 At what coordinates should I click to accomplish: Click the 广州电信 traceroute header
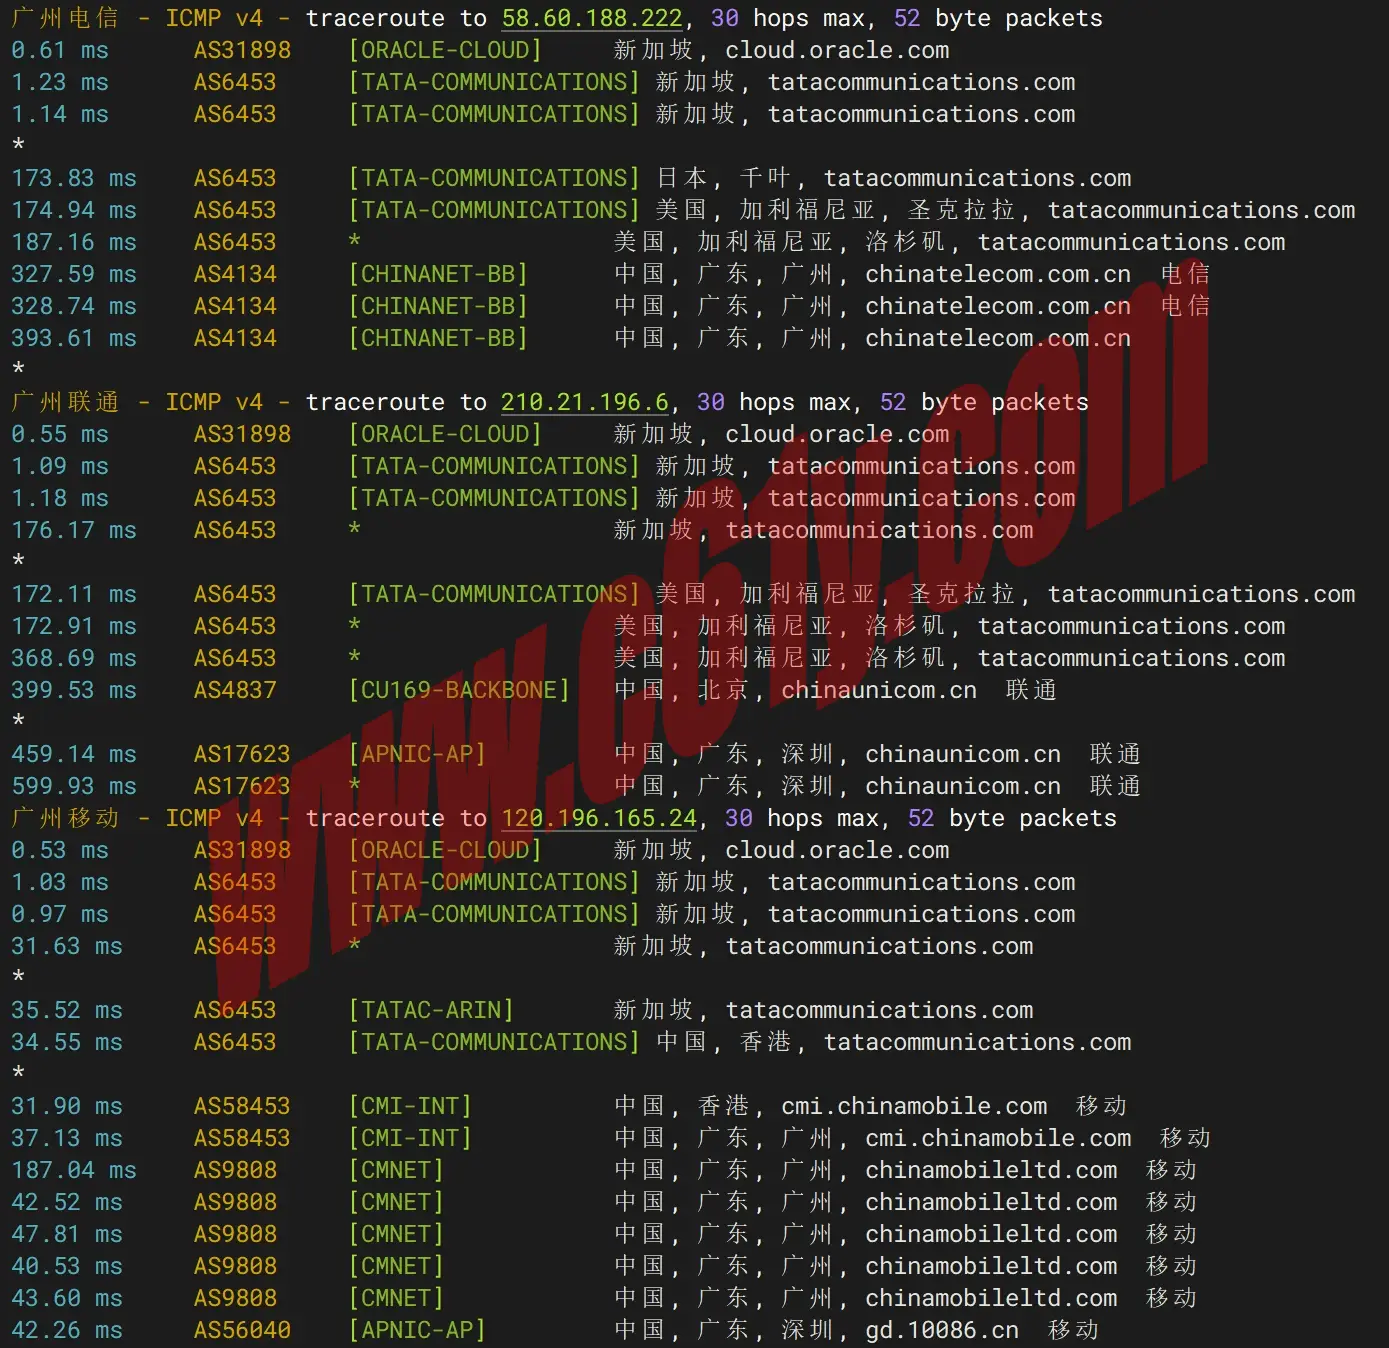[557, 18]
